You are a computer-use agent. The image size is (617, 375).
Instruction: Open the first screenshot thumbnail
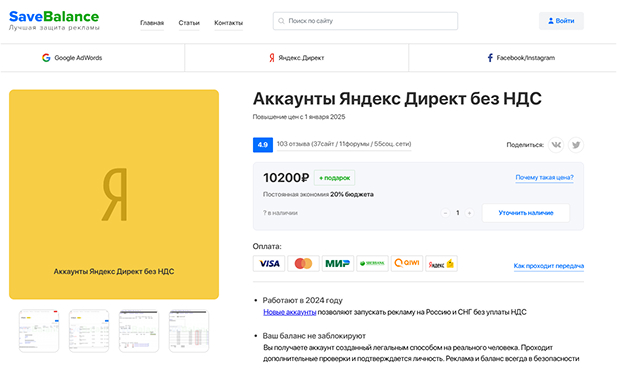pyautogui.click(x=39, y=331)
